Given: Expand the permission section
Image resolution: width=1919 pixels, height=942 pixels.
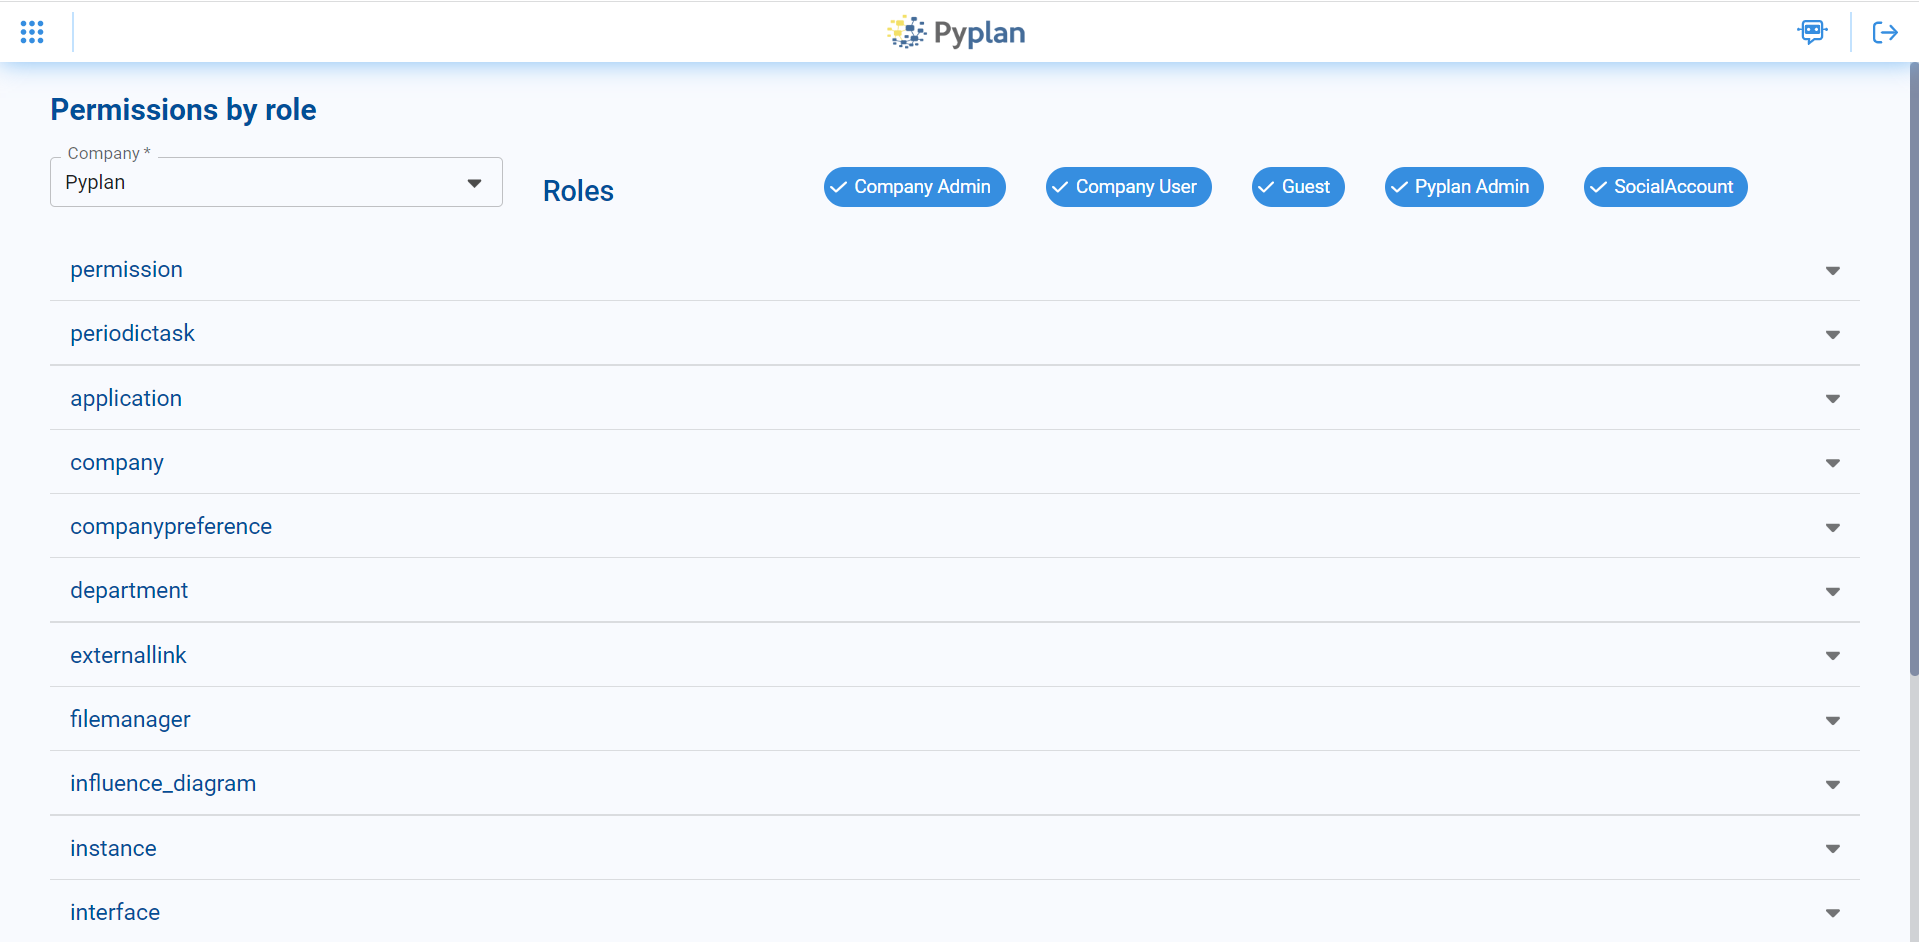Looking at the screenshot, I should click(x=1832, y=270).
